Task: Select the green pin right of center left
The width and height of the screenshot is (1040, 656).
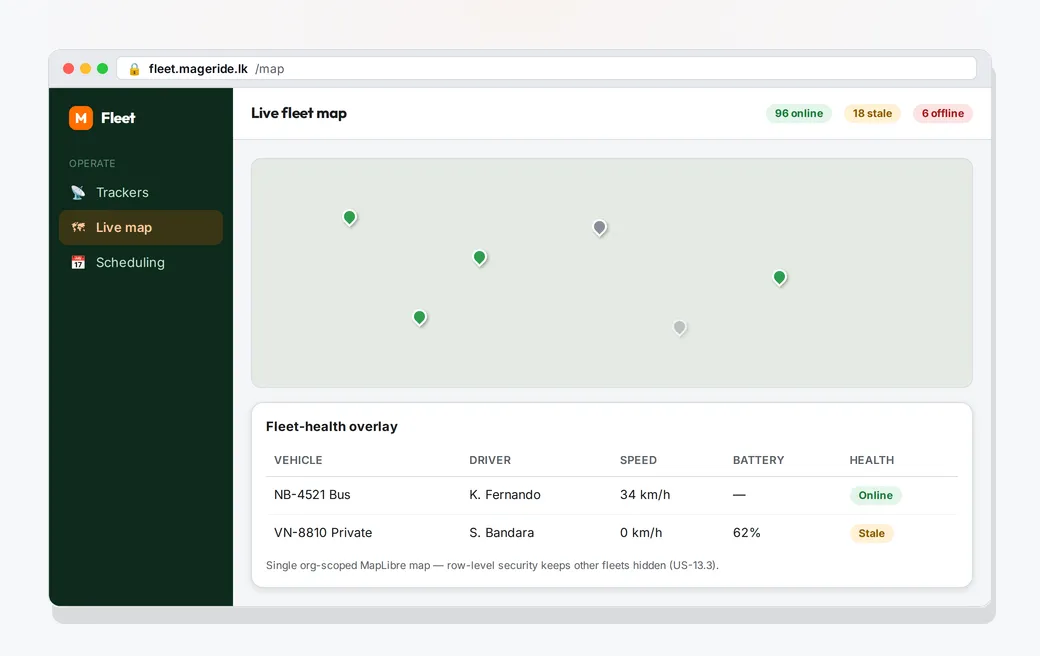Action: tap(480, 257)
